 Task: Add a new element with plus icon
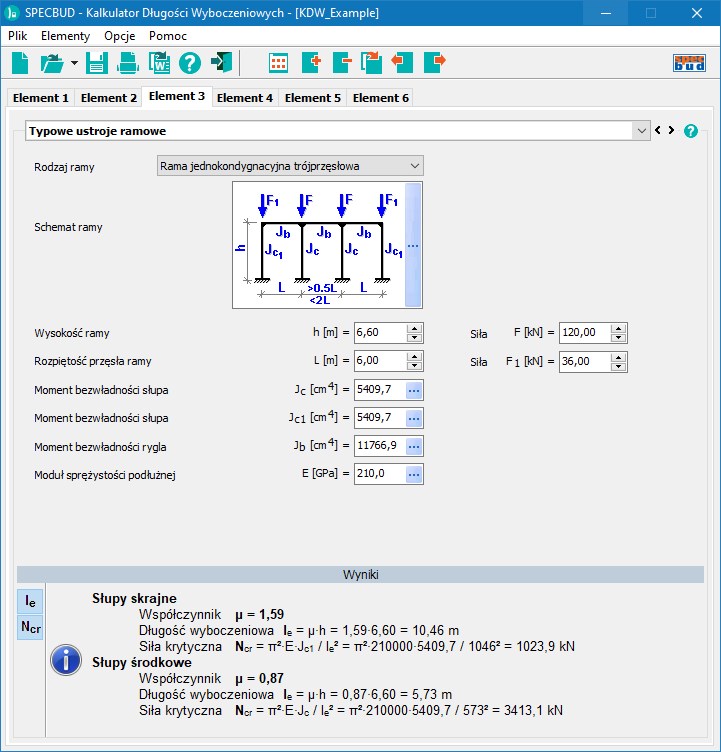click(x=310, y=63)
